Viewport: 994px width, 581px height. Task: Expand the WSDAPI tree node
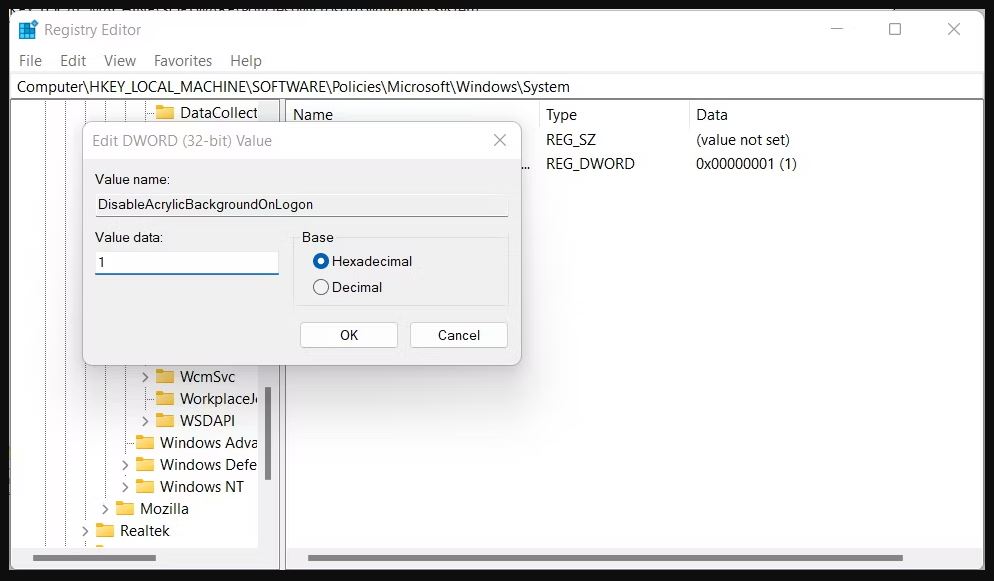tap(145, 421)
